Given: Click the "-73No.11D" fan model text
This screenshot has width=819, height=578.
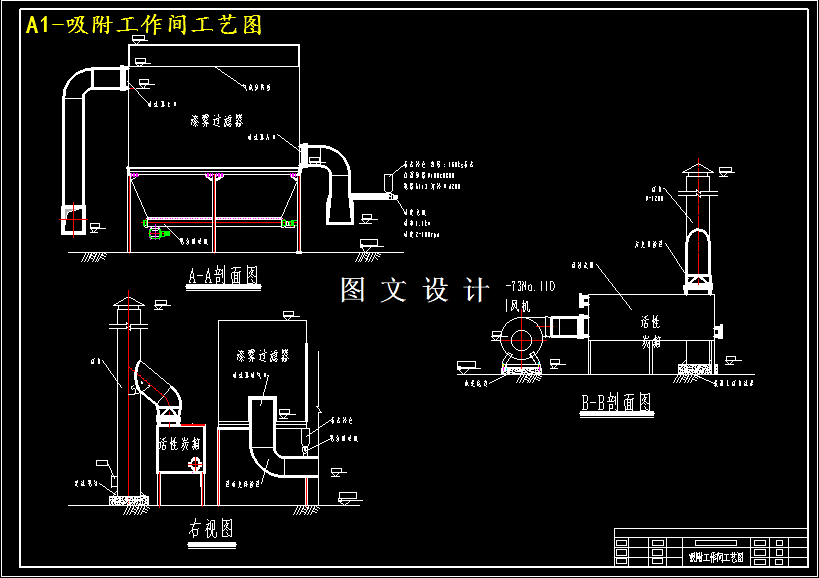Looking at the screenshot, I should [x=530, y=286].
